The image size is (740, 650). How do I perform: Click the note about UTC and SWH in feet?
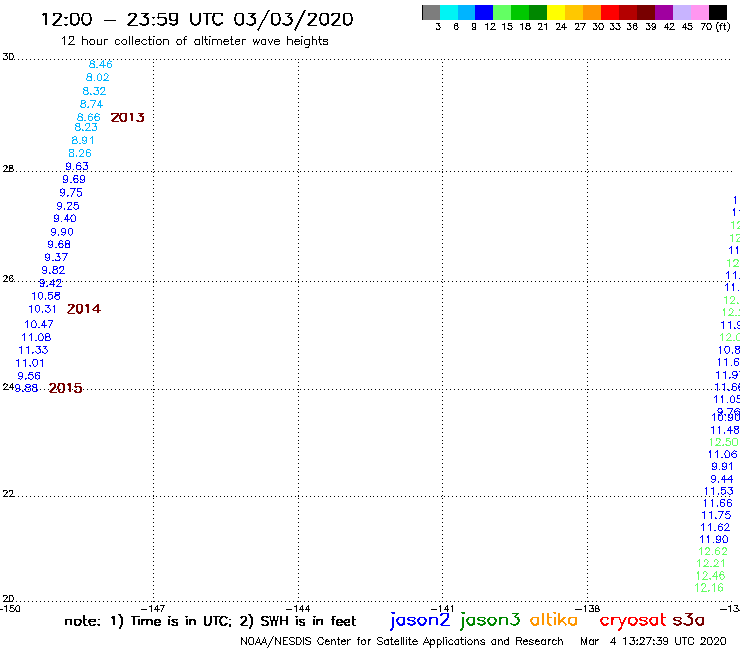point(210,621)
